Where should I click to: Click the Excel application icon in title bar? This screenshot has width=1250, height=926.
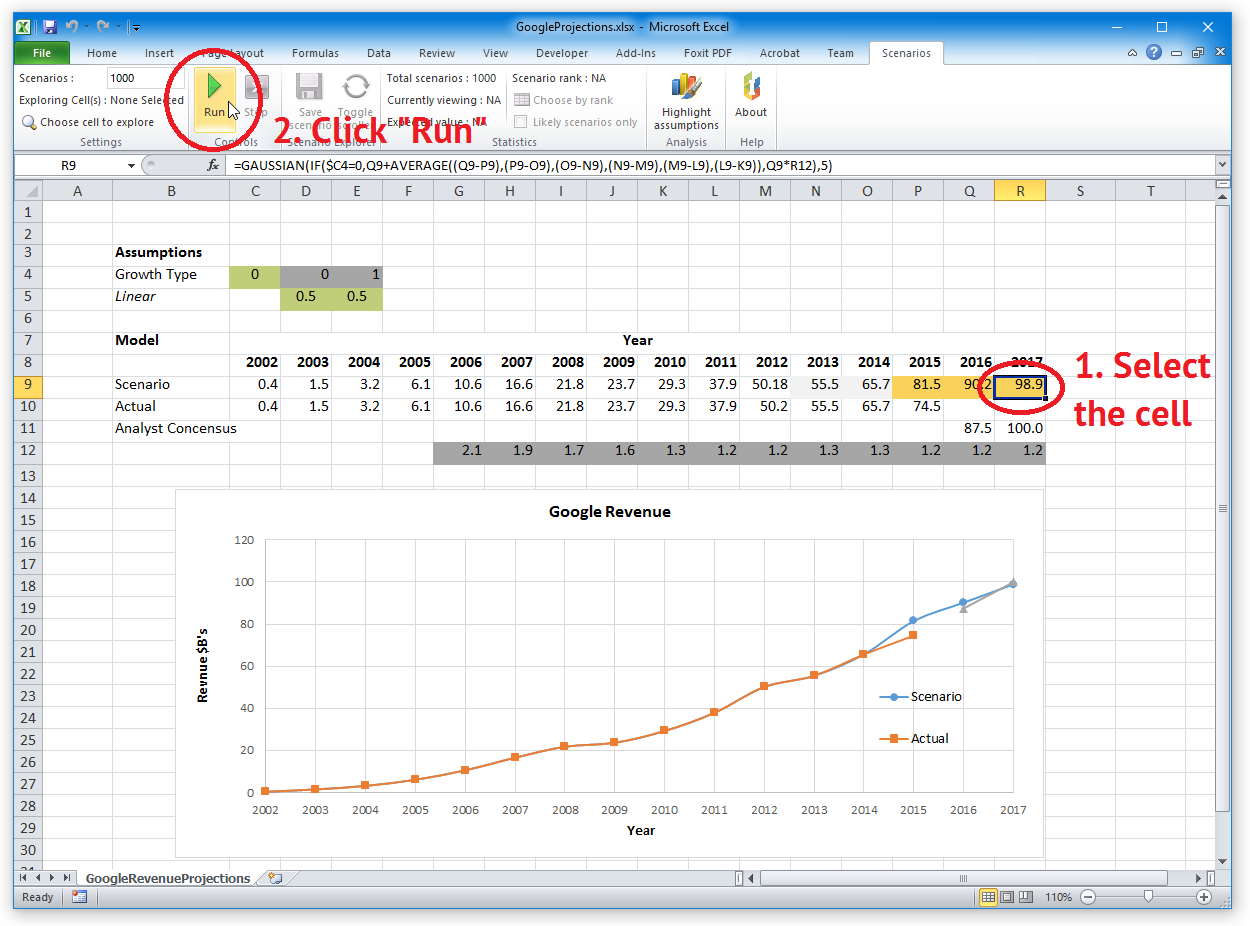coord(25,27)
